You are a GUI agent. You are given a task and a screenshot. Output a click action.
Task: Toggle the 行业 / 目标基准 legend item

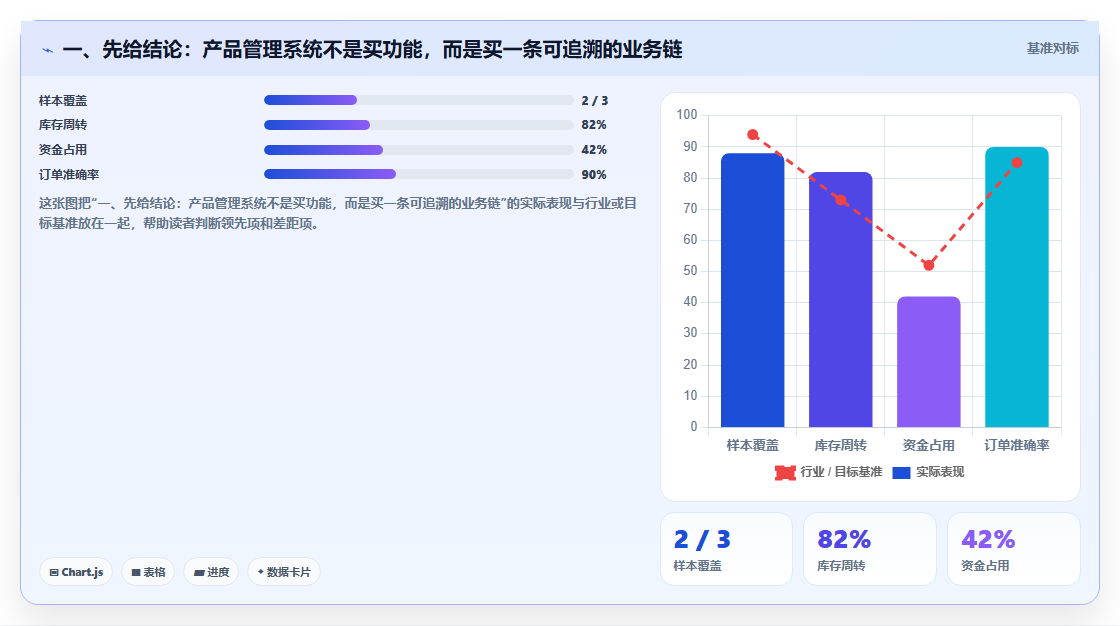point(829,472)
